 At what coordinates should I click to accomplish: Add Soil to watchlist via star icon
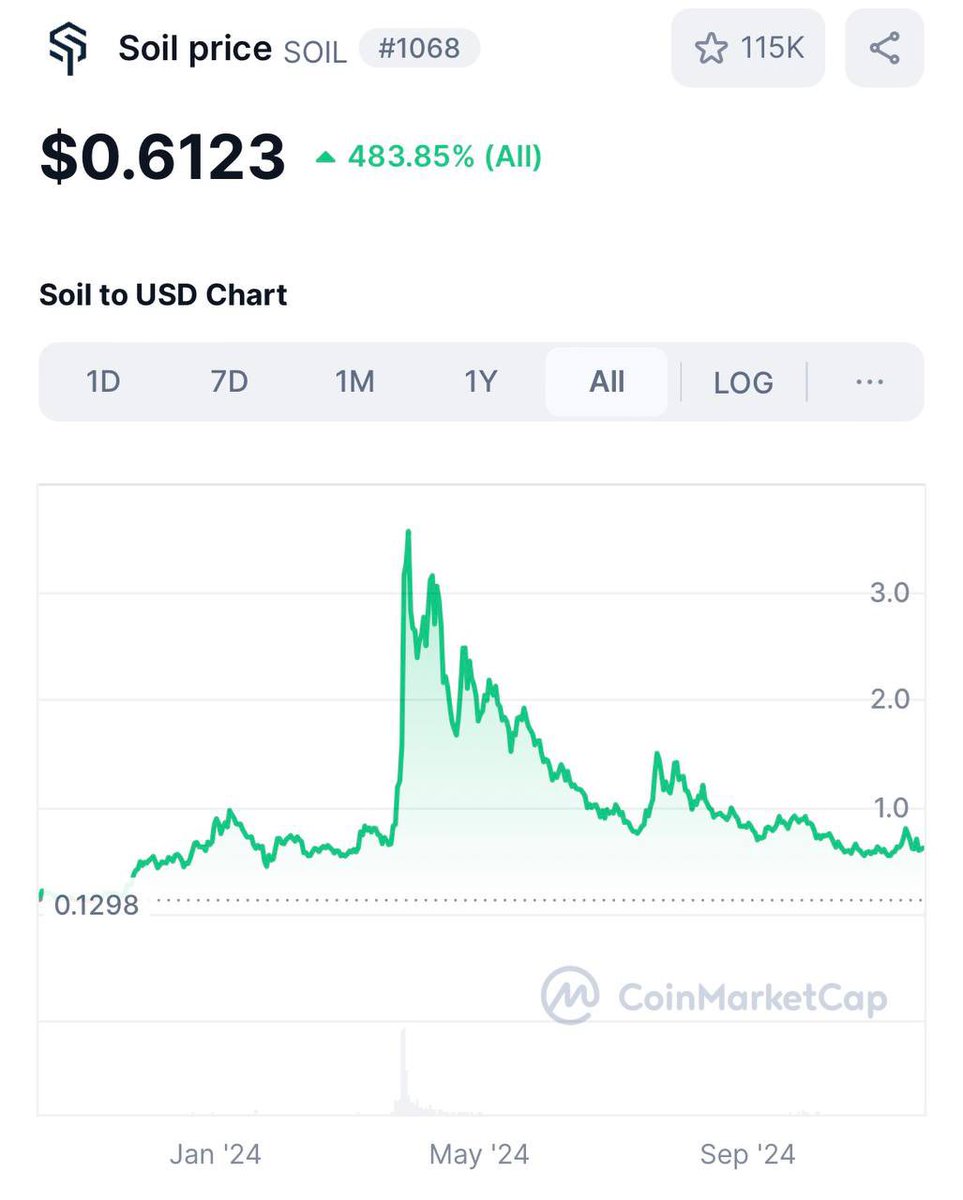click(711, 48)
